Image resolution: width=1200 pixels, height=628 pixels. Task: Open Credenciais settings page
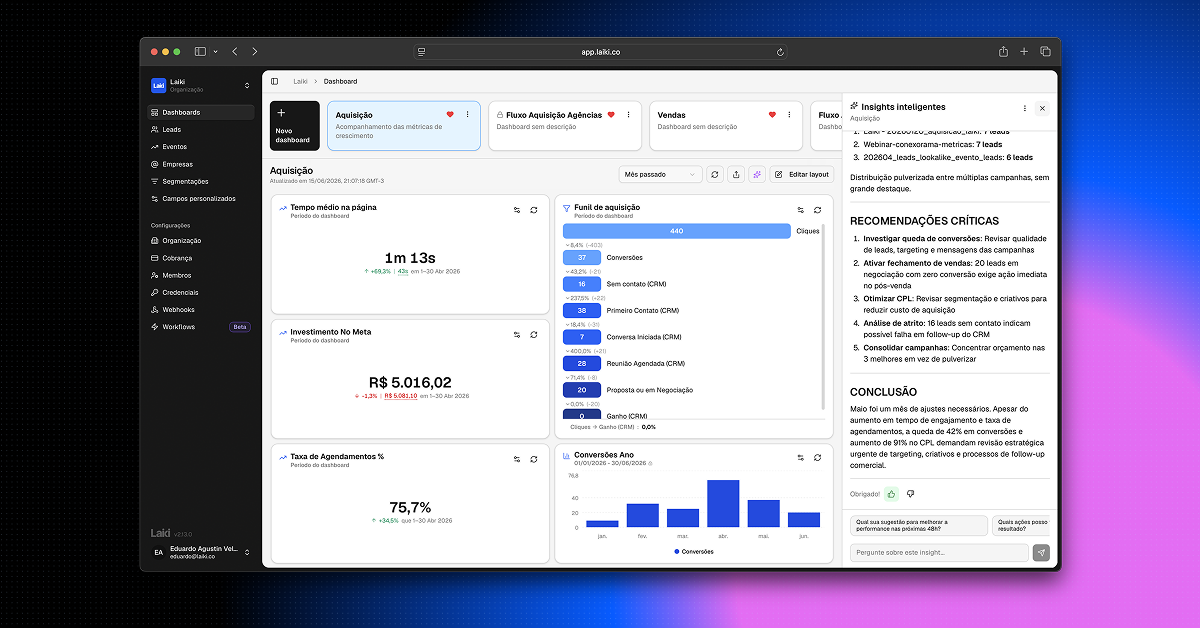[200, 292]
